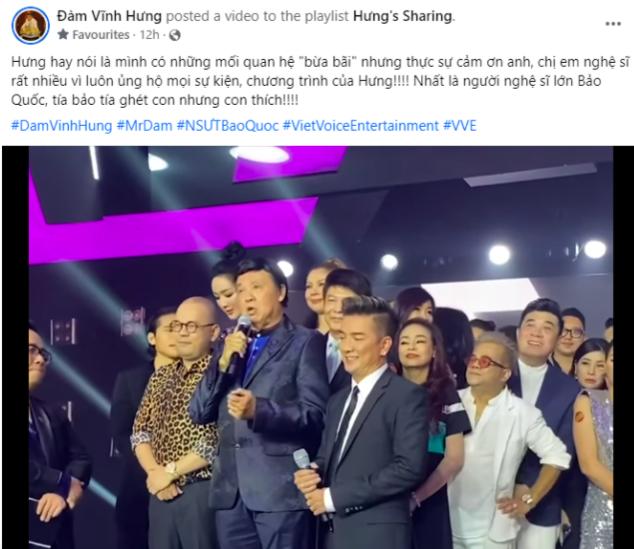Open the Đàm Vĩnh Hưng name link
The image size is (634, 549).
(x=109, y=16)
